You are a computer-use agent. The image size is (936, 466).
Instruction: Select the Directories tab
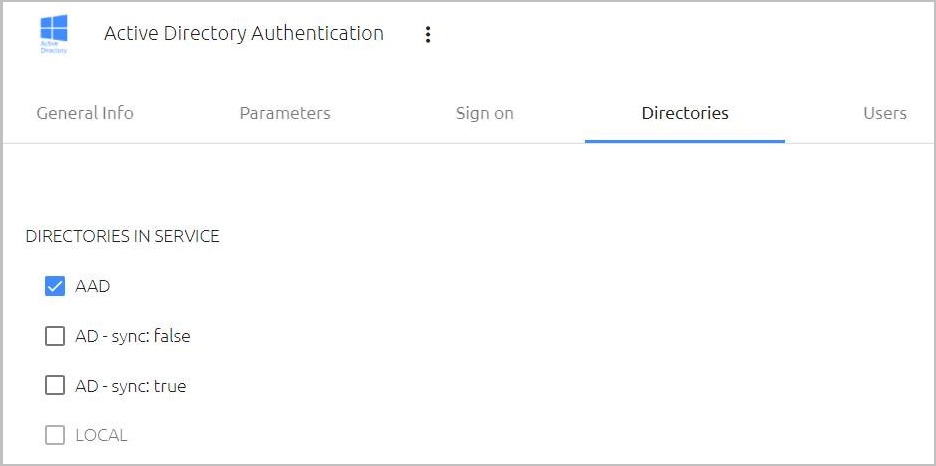(x=685, y=113)
